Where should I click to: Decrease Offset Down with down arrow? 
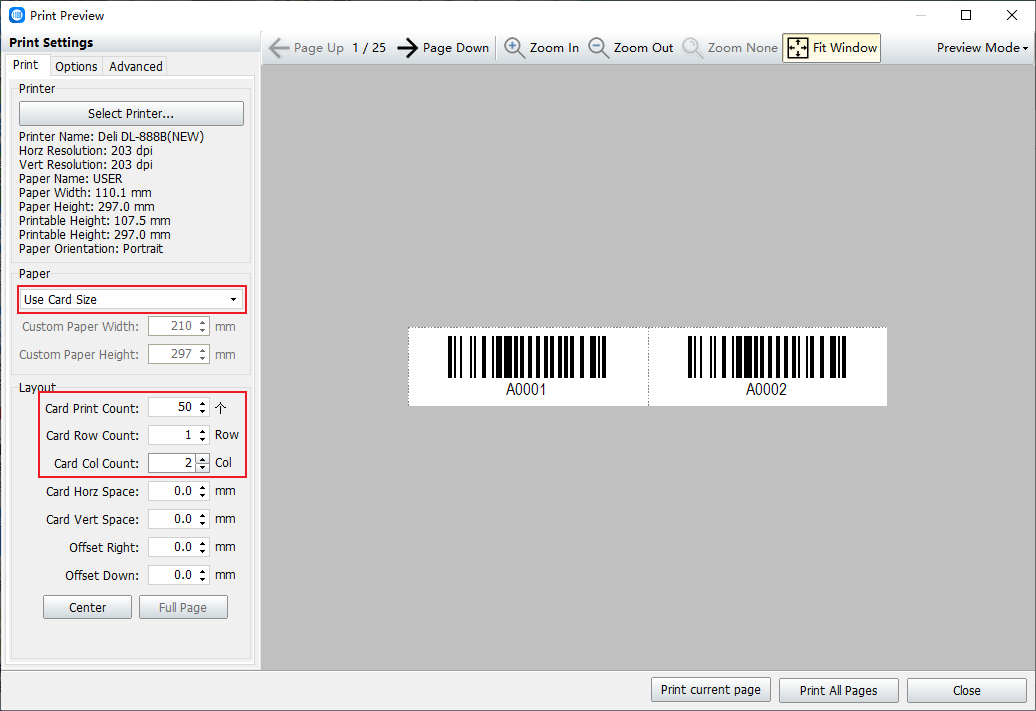point(203,580)
